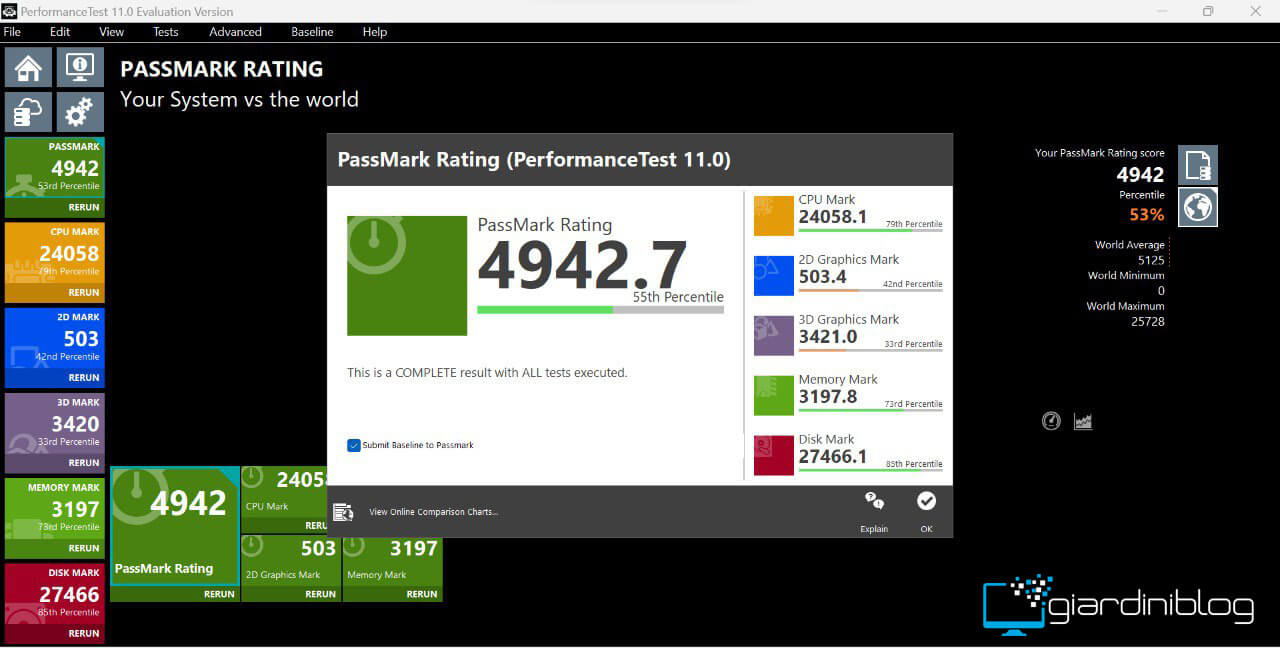Click the Explain question icon

pyautogui.click(x=874, y=502)
